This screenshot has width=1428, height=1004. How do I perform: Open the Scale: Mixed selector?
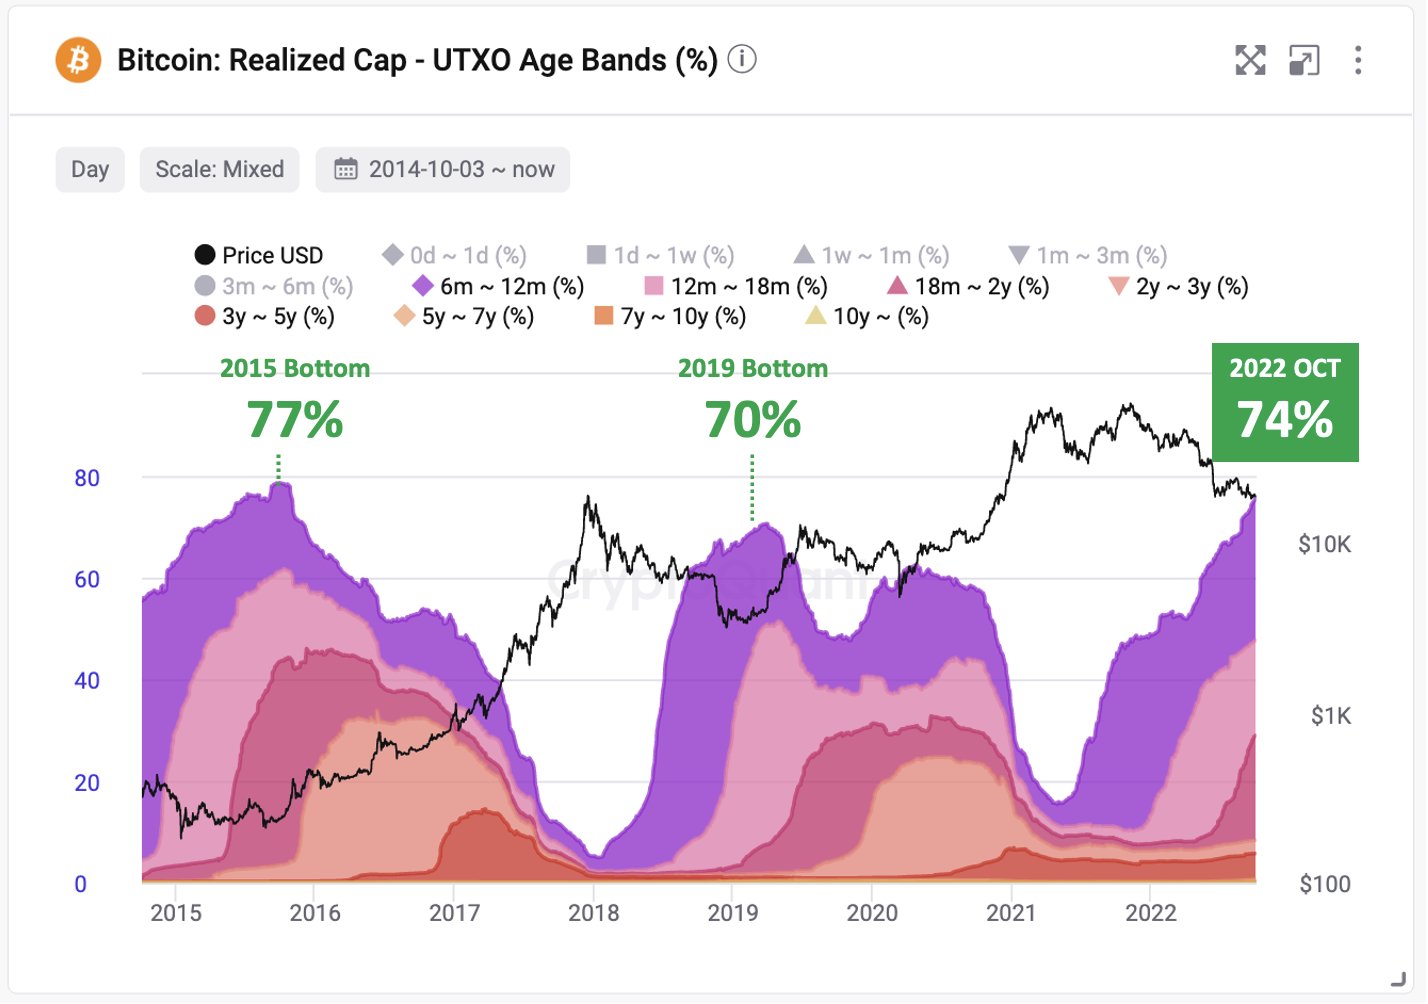(x=220, y=169)
